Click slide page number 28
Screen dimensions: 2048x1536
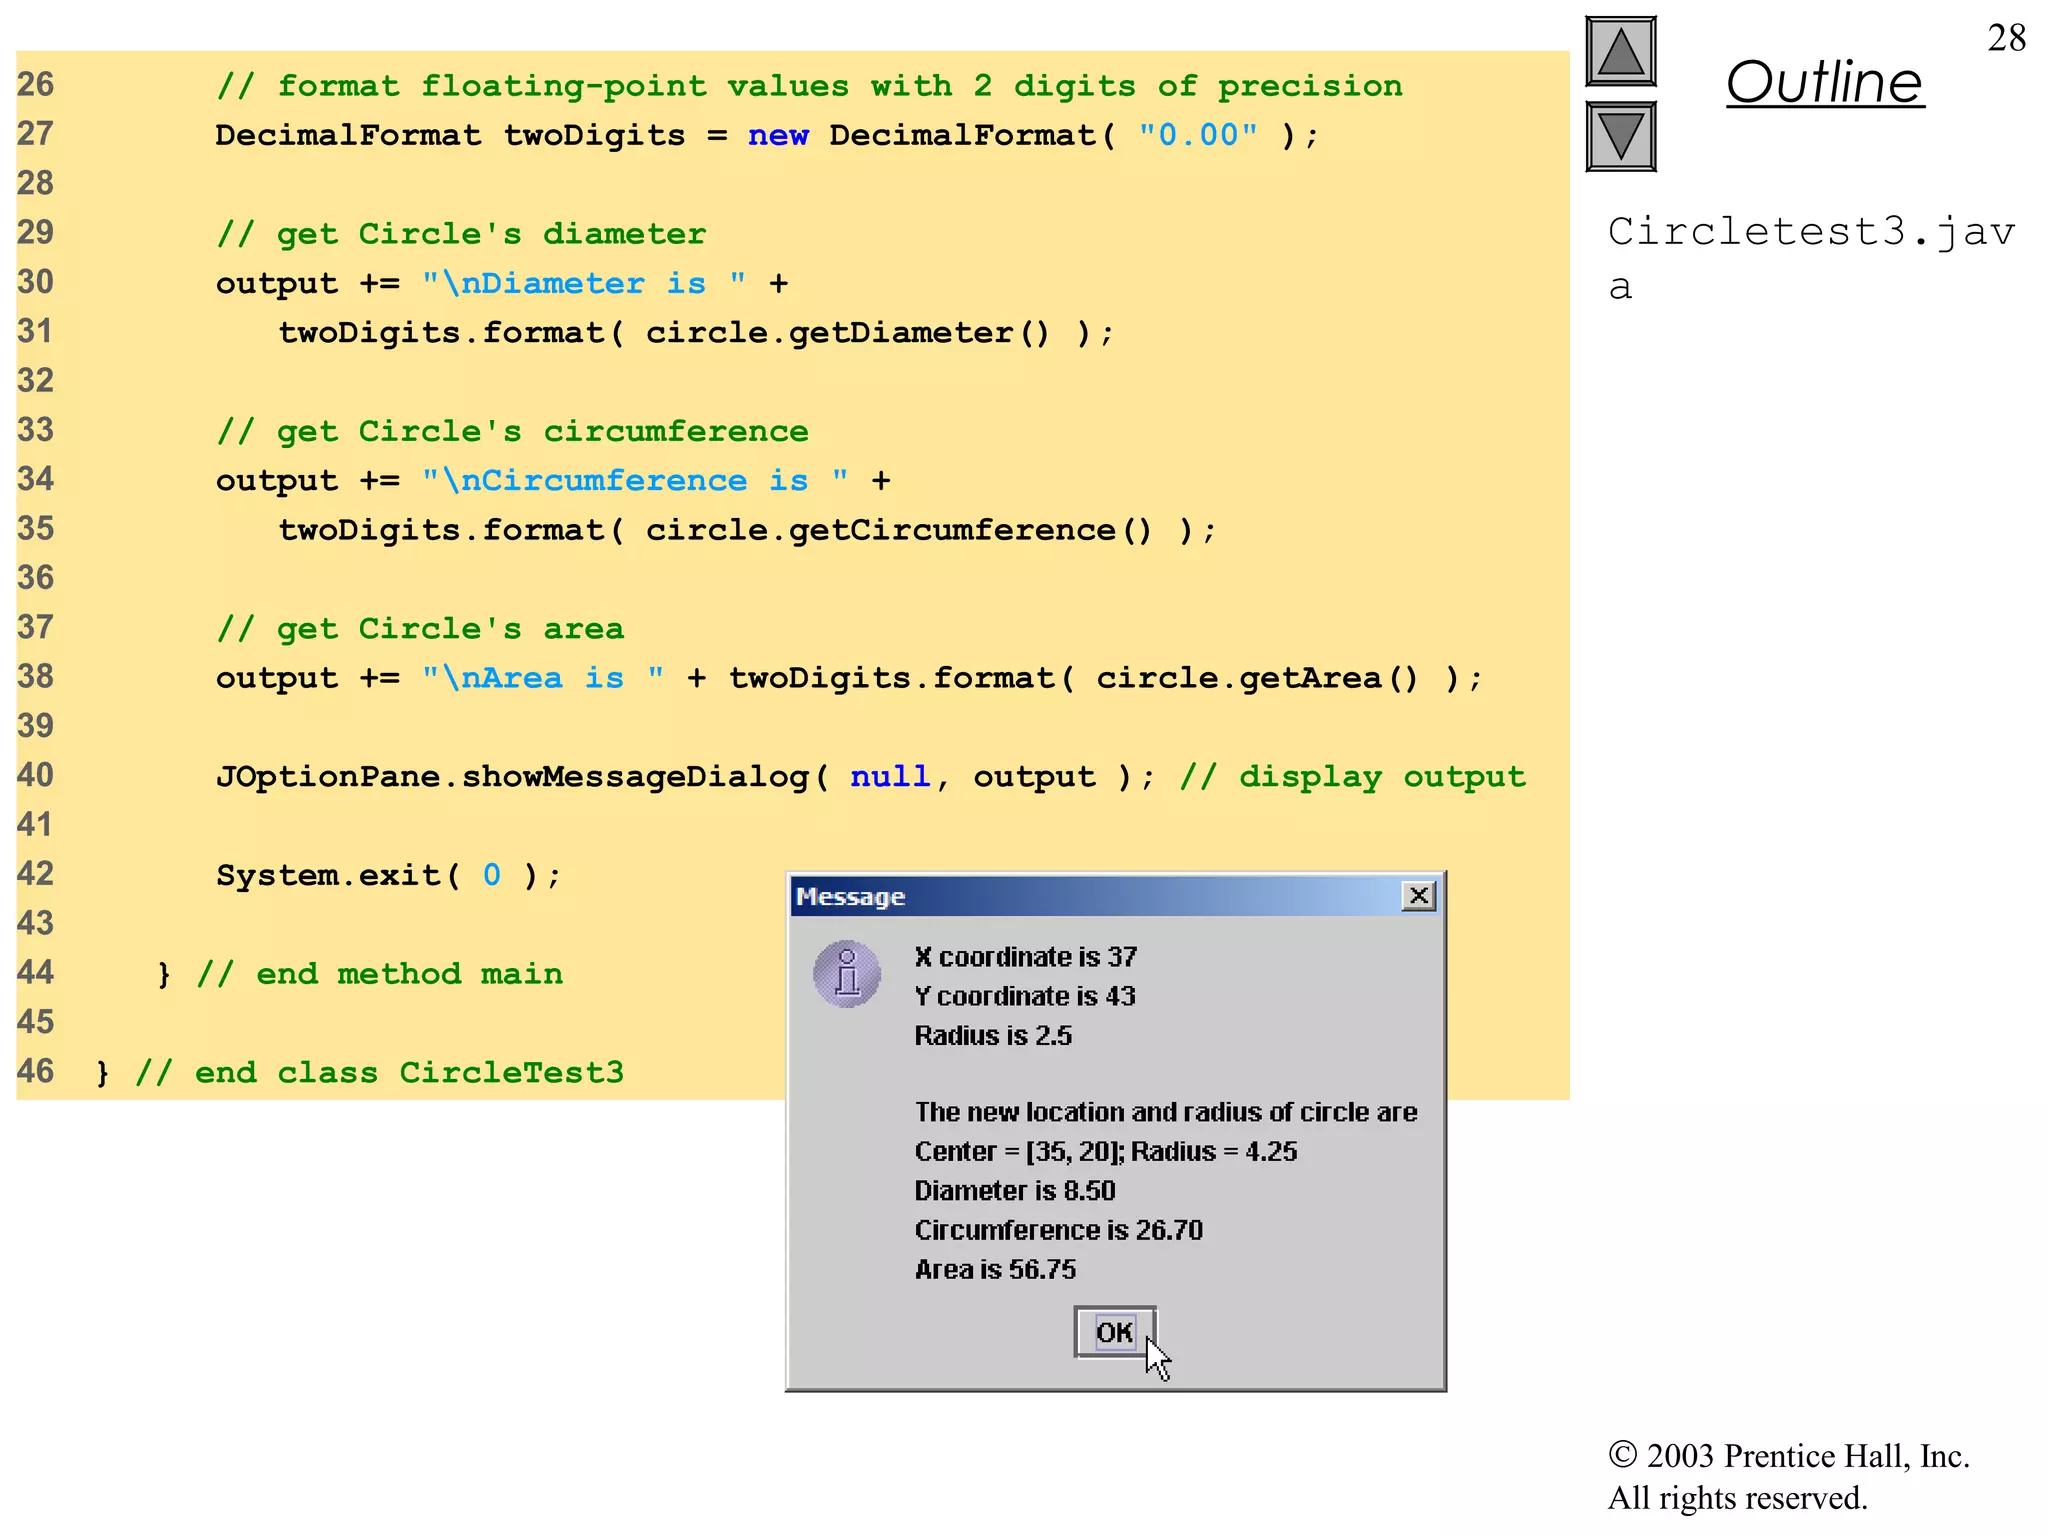pos(2006,38)
